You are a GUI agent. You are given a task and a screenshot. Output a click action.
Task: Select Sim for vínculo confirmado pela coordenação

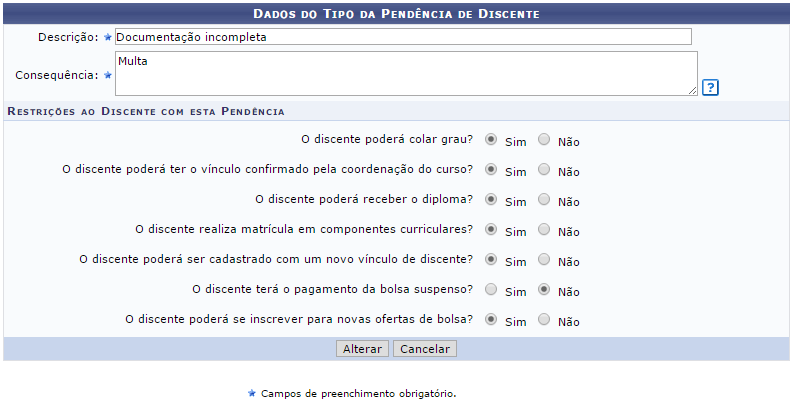[491, 170]
